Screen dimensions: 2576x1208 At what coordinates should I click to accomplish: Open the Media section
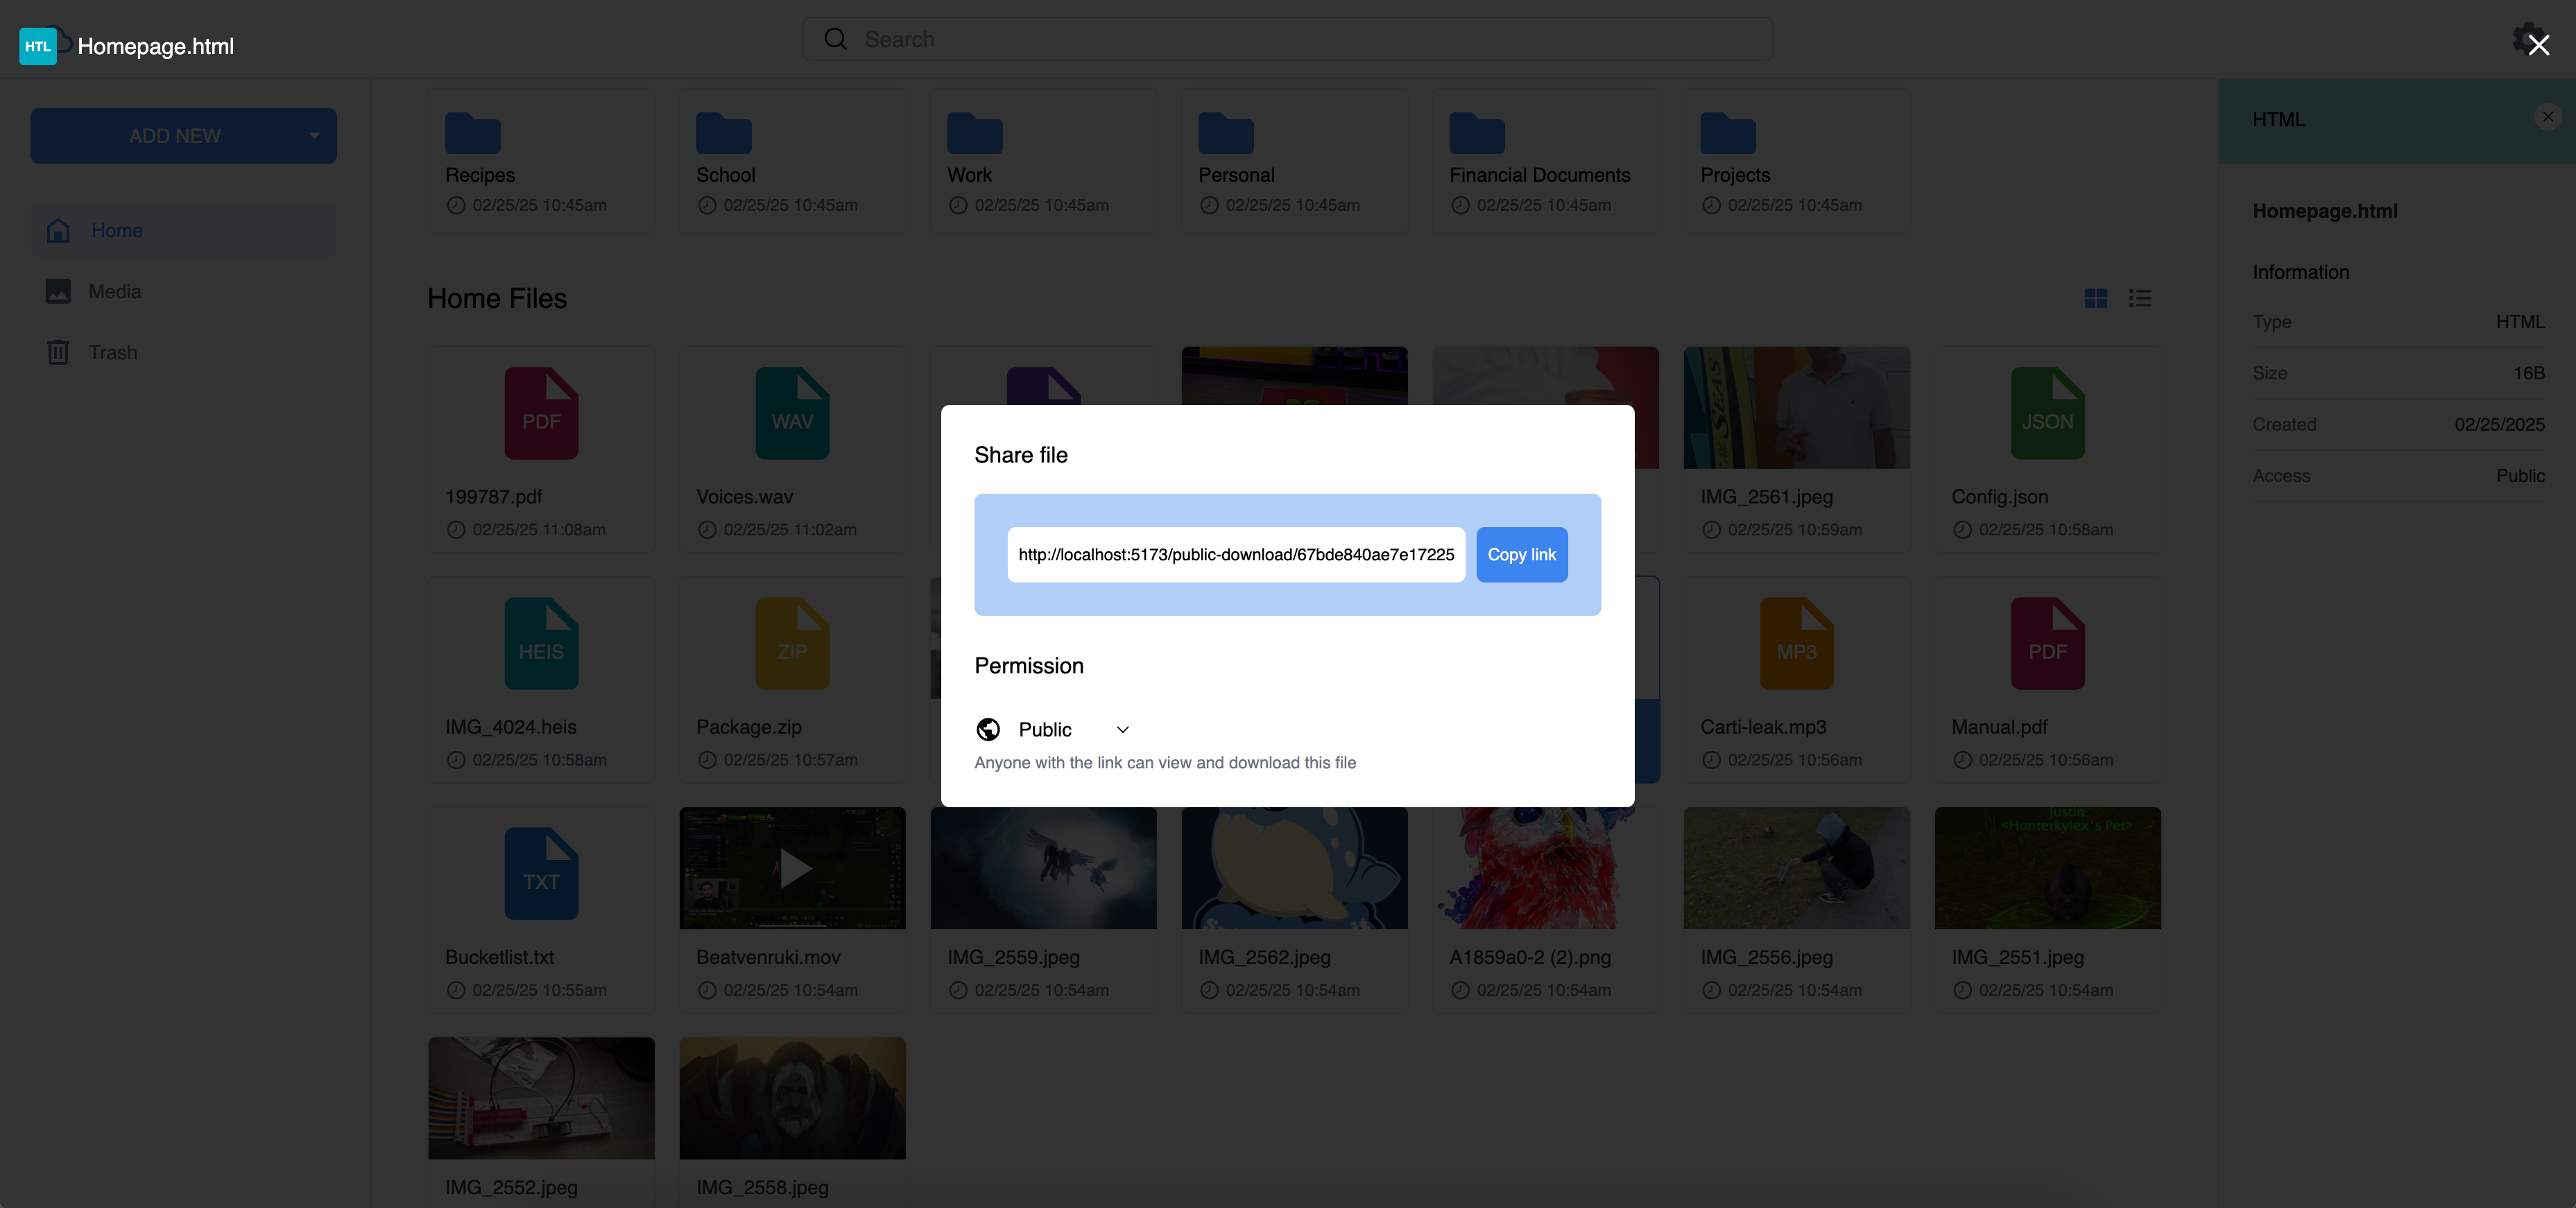(x=183, y=291)
